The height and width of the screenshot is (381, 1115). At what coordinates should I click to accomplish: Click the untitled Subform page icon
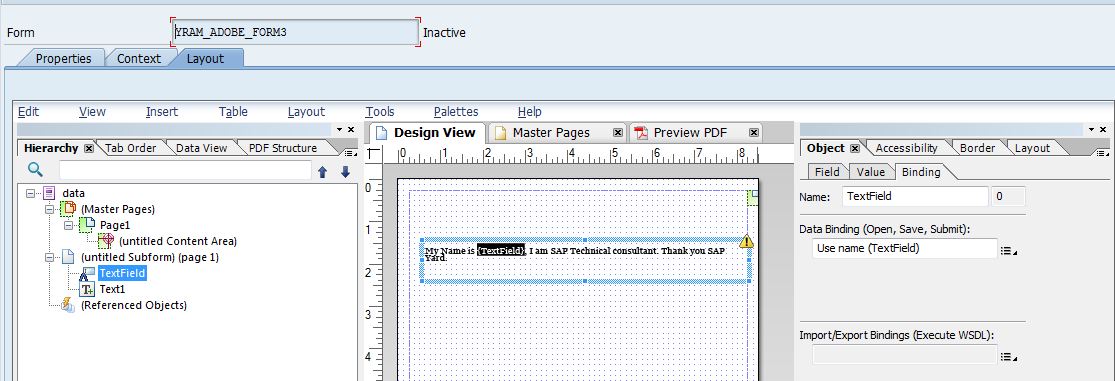69,257
